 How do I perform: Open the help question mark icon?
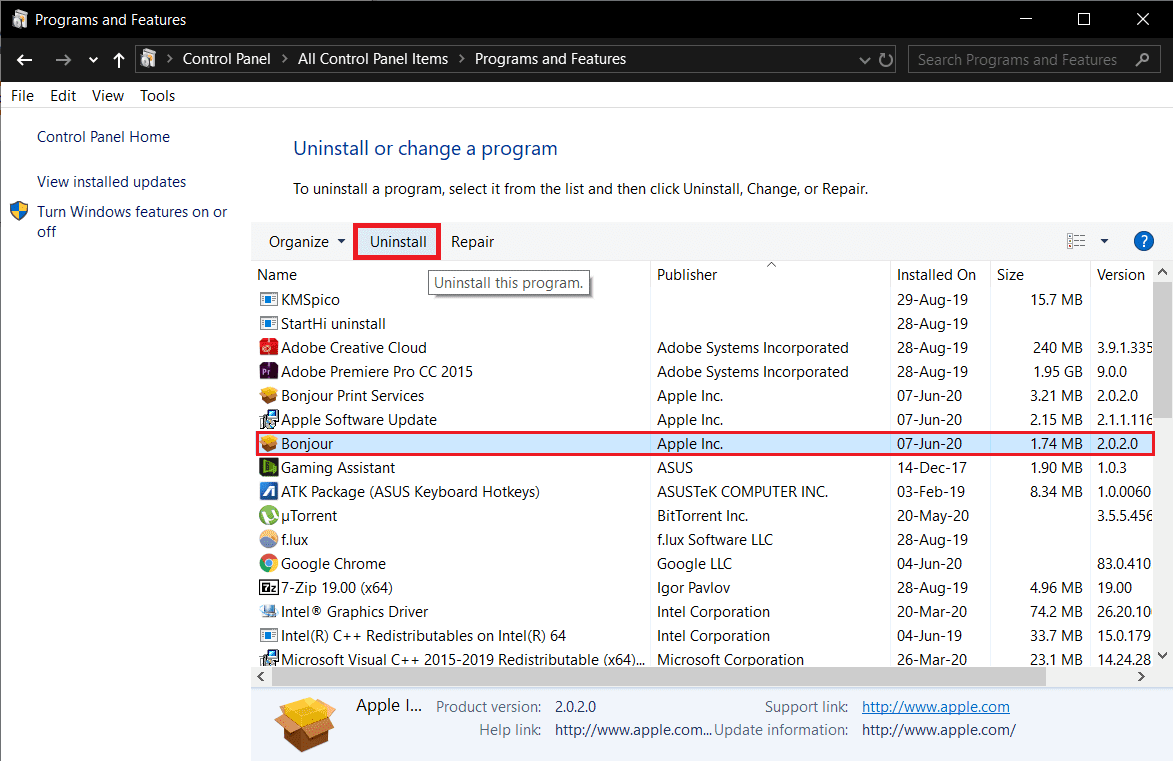pos(1144,241)
